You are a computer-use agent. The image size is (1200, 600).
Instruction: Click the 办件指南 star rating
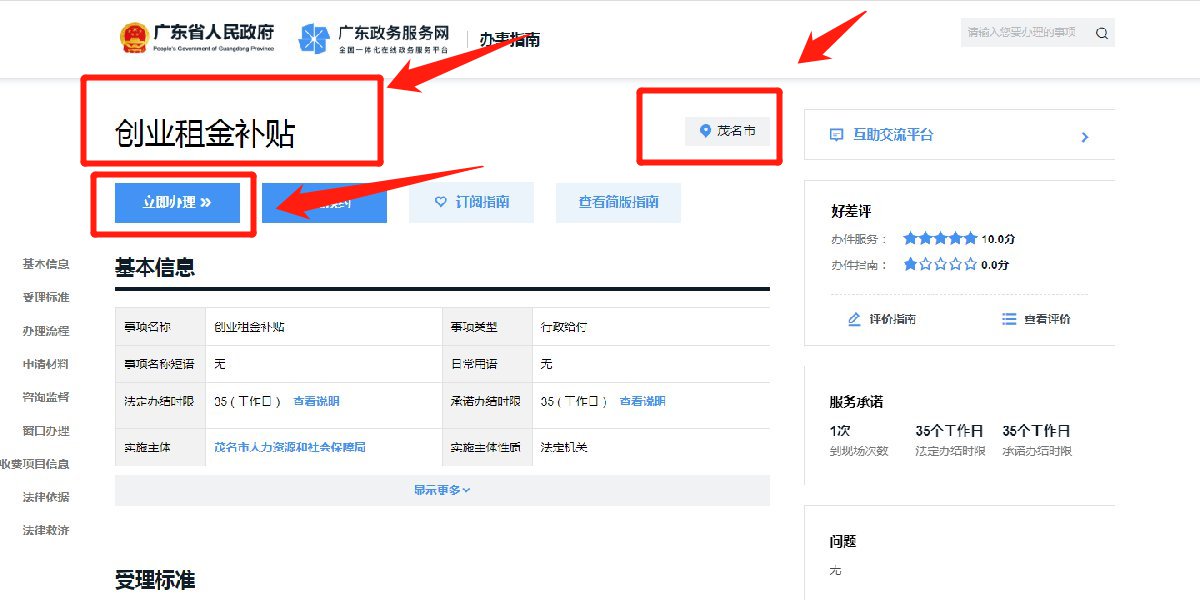point(940,265)
